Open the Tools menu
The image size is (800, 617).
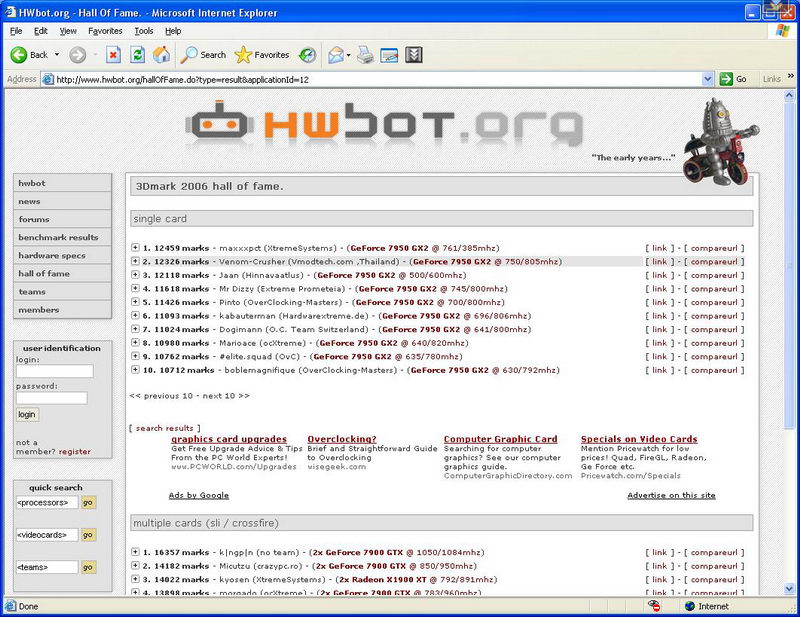(144, 31)
